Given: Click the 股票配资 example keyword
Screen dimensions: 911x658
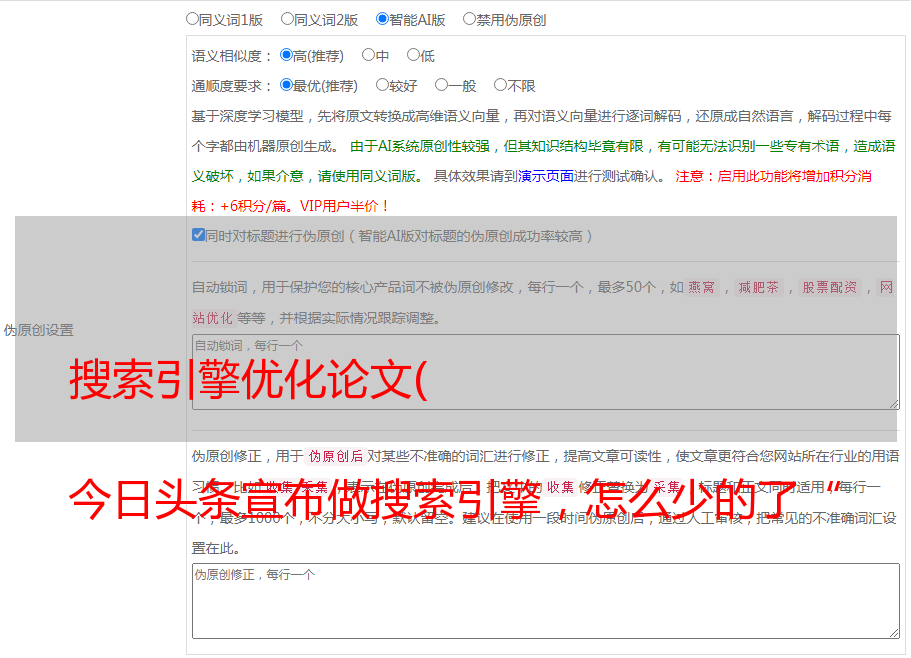Looking at the screenshot, I should click(829, 287).
